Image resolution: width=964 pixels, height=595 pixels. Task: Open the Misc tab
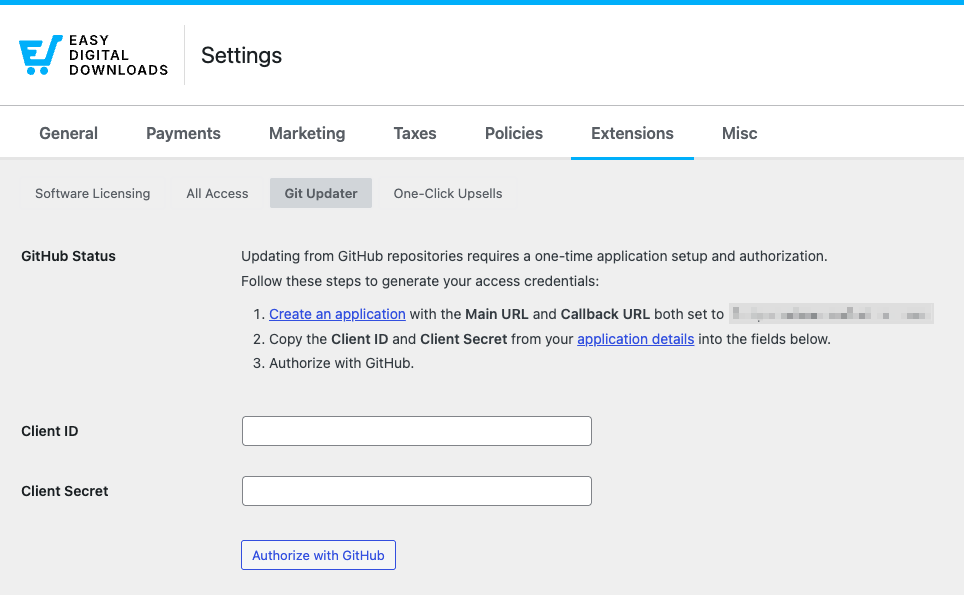pos(740,133)
